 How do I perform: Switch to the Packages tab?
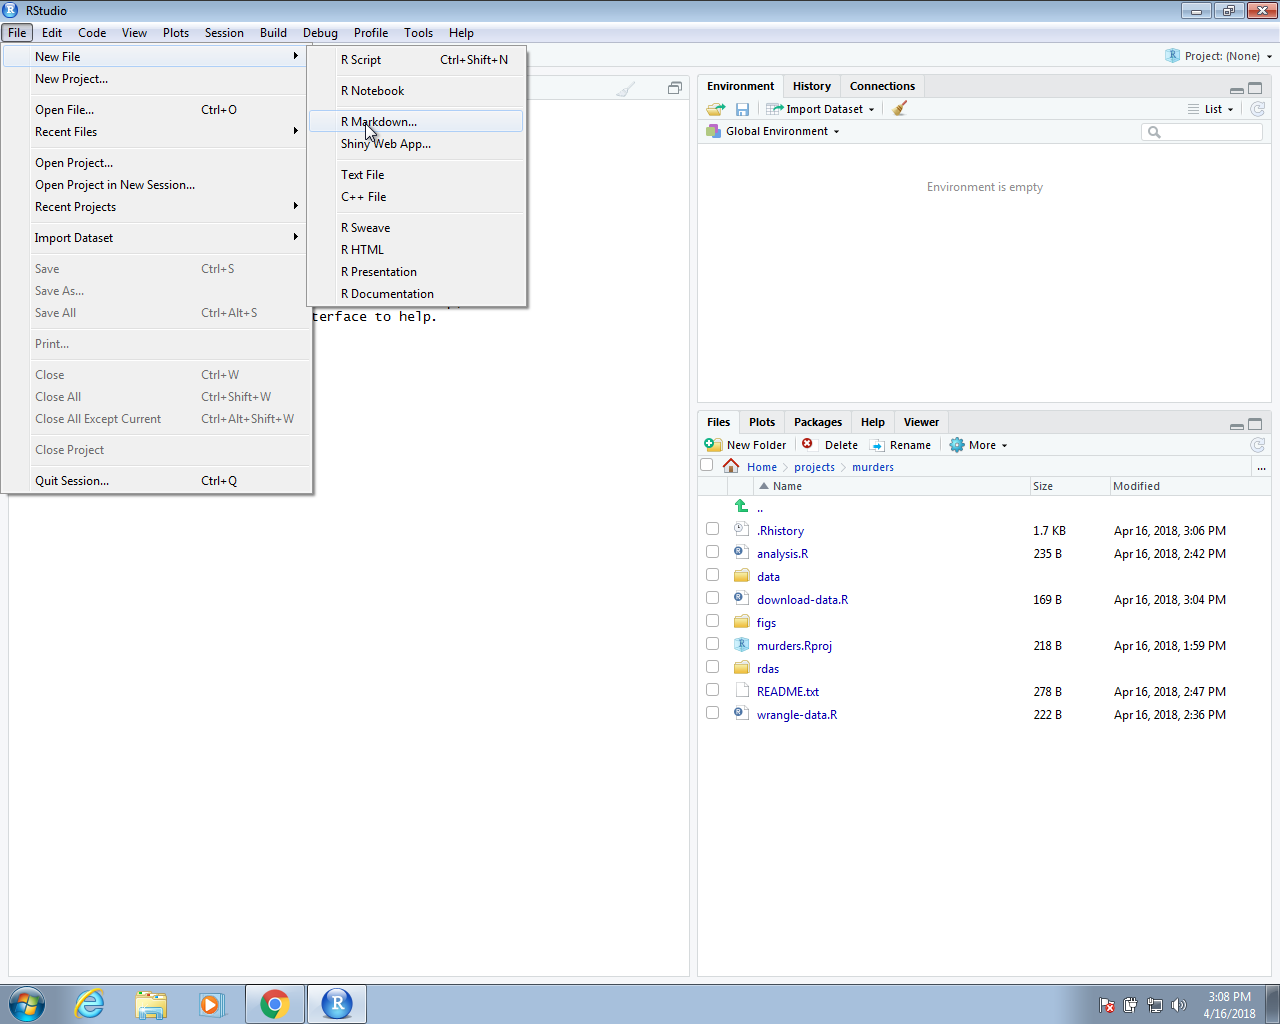pyautogui.click(x=818, y=422)
